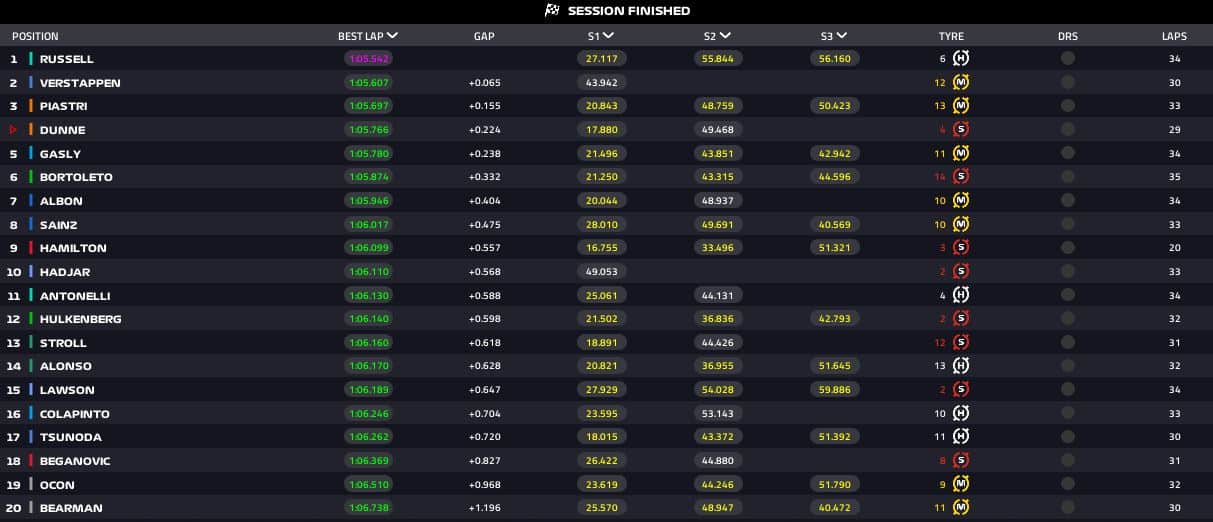Click Tsunoda's hard tyre icon
The width and height of the screenshot is (1213, 522).
coord(961,437)
